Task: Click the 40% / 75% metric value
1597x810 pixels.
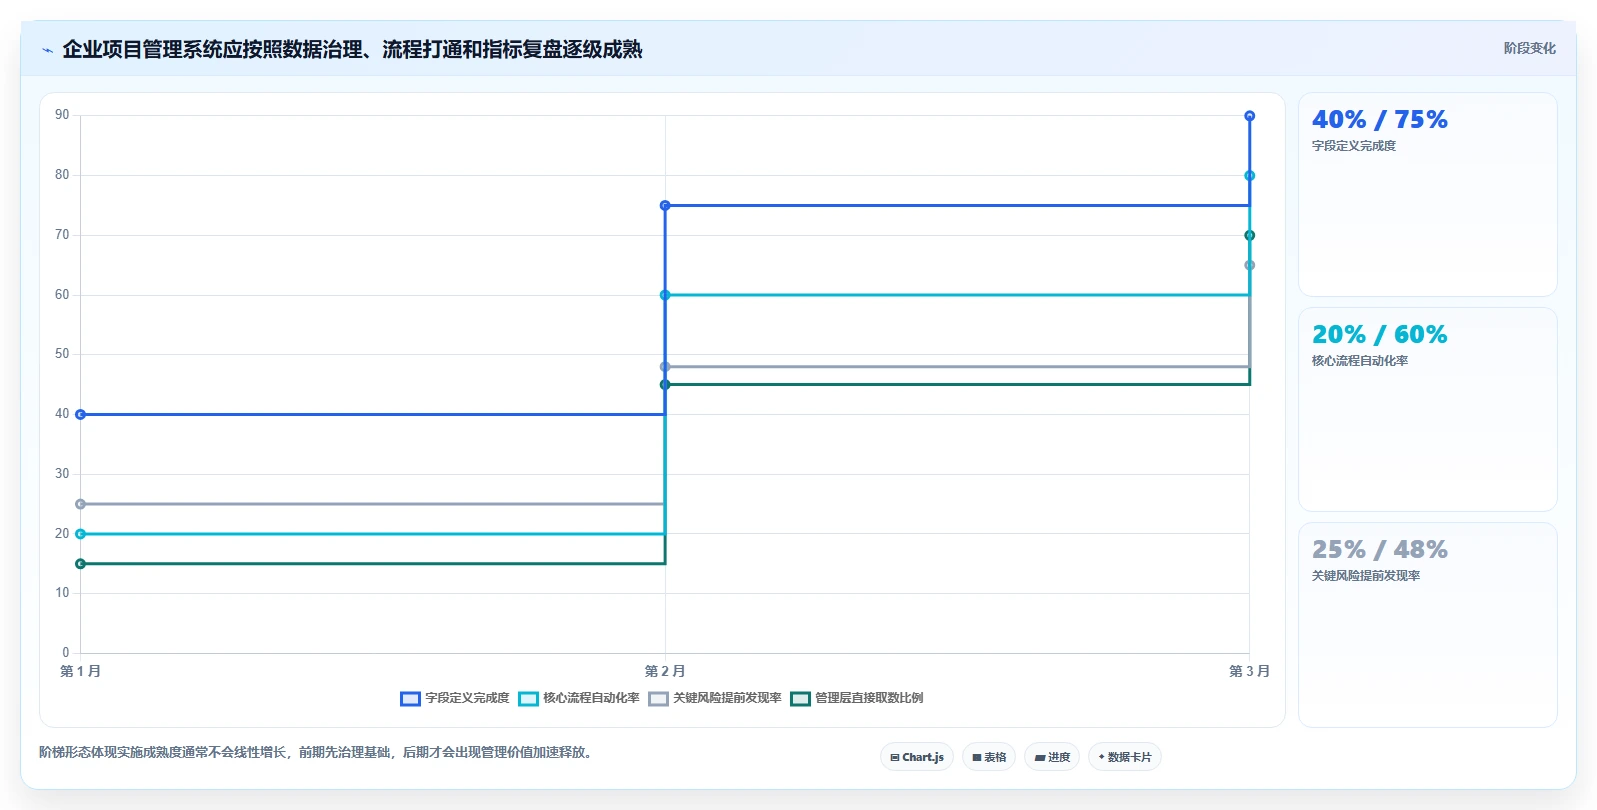Action: point(1380,120)
